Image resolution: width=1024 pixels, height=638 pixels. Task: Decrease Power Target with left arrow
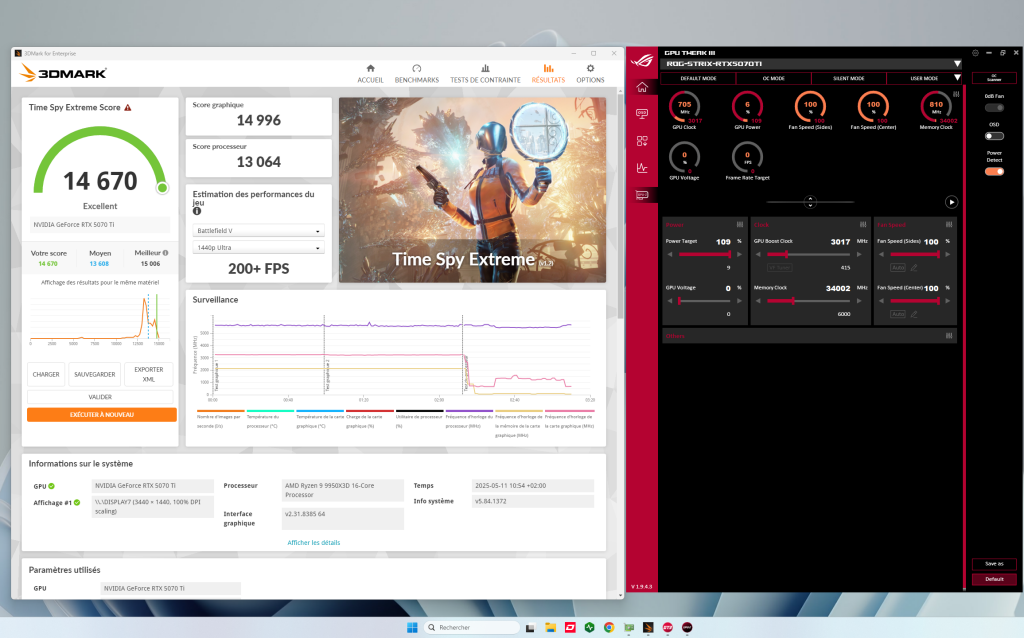click(x=670, y=255)
